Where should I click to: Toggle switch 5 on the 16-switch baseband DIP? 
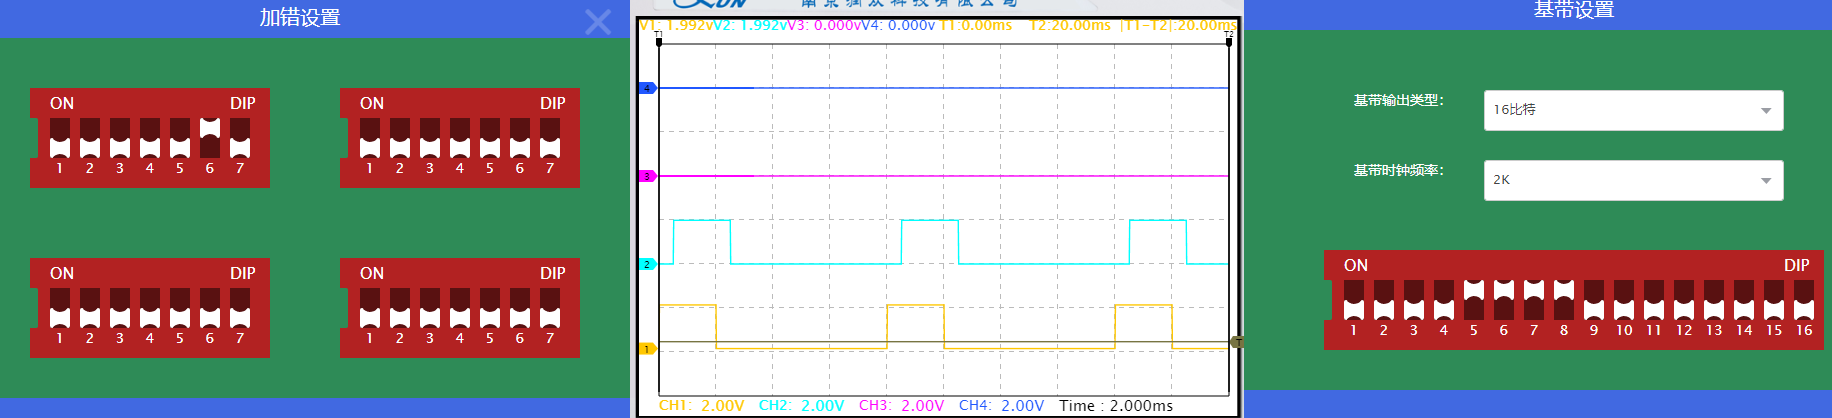[1474, 299]
